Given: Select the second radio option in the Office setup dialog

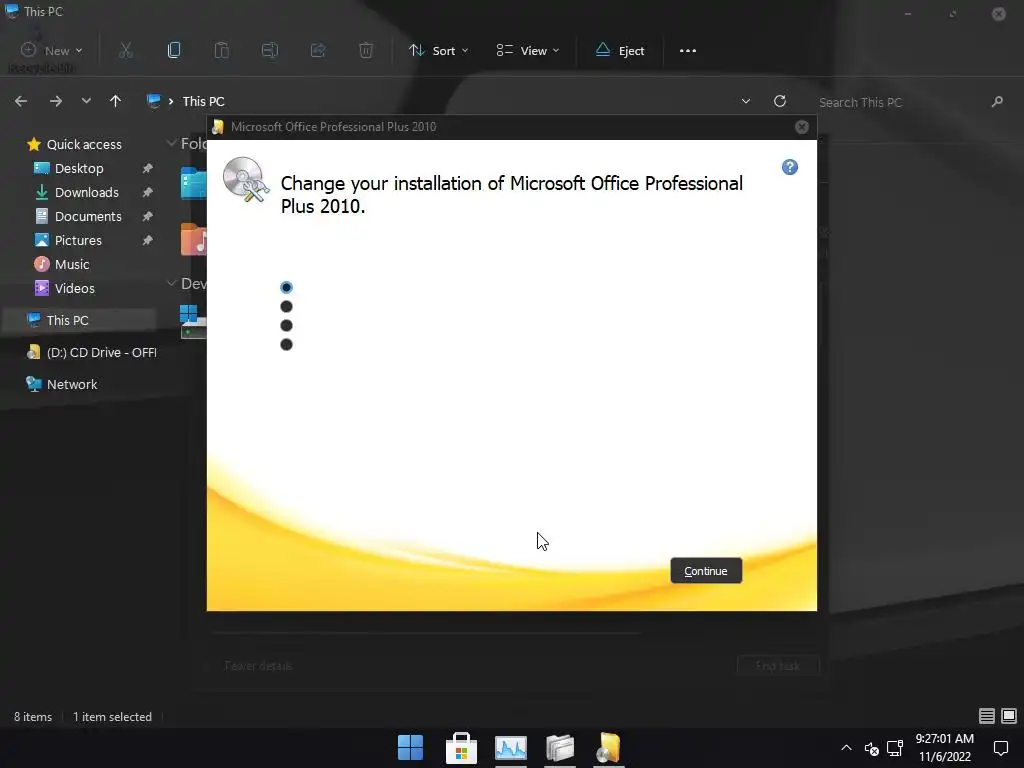Looking at the screenshot, I should 286,306.
